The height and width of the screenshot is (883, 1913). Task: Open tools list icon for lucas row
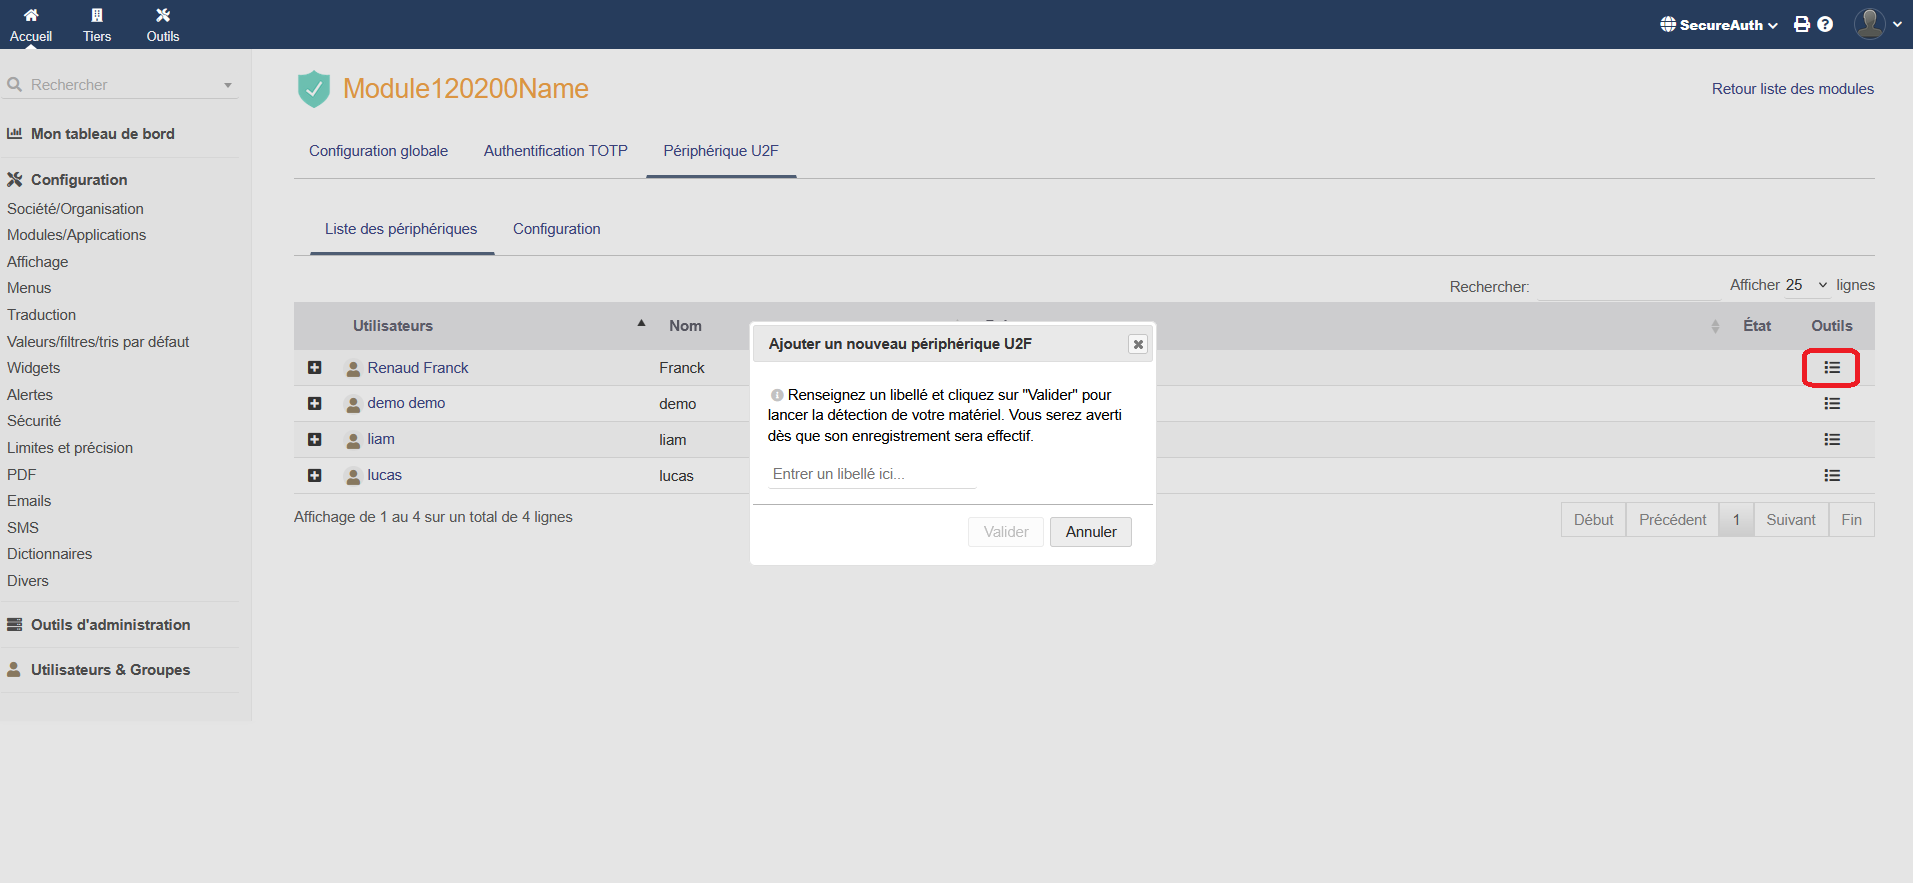[x=1831, y=476]
